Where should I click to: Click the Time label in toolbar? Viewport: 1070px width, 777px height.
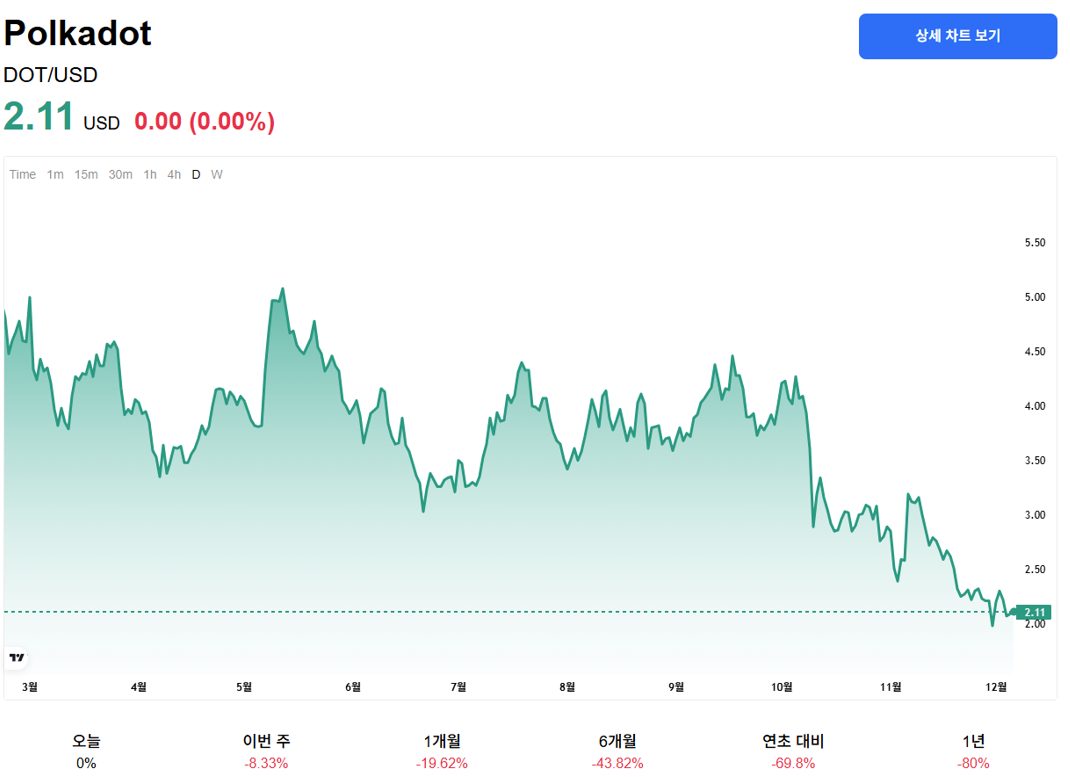(23, 175)
